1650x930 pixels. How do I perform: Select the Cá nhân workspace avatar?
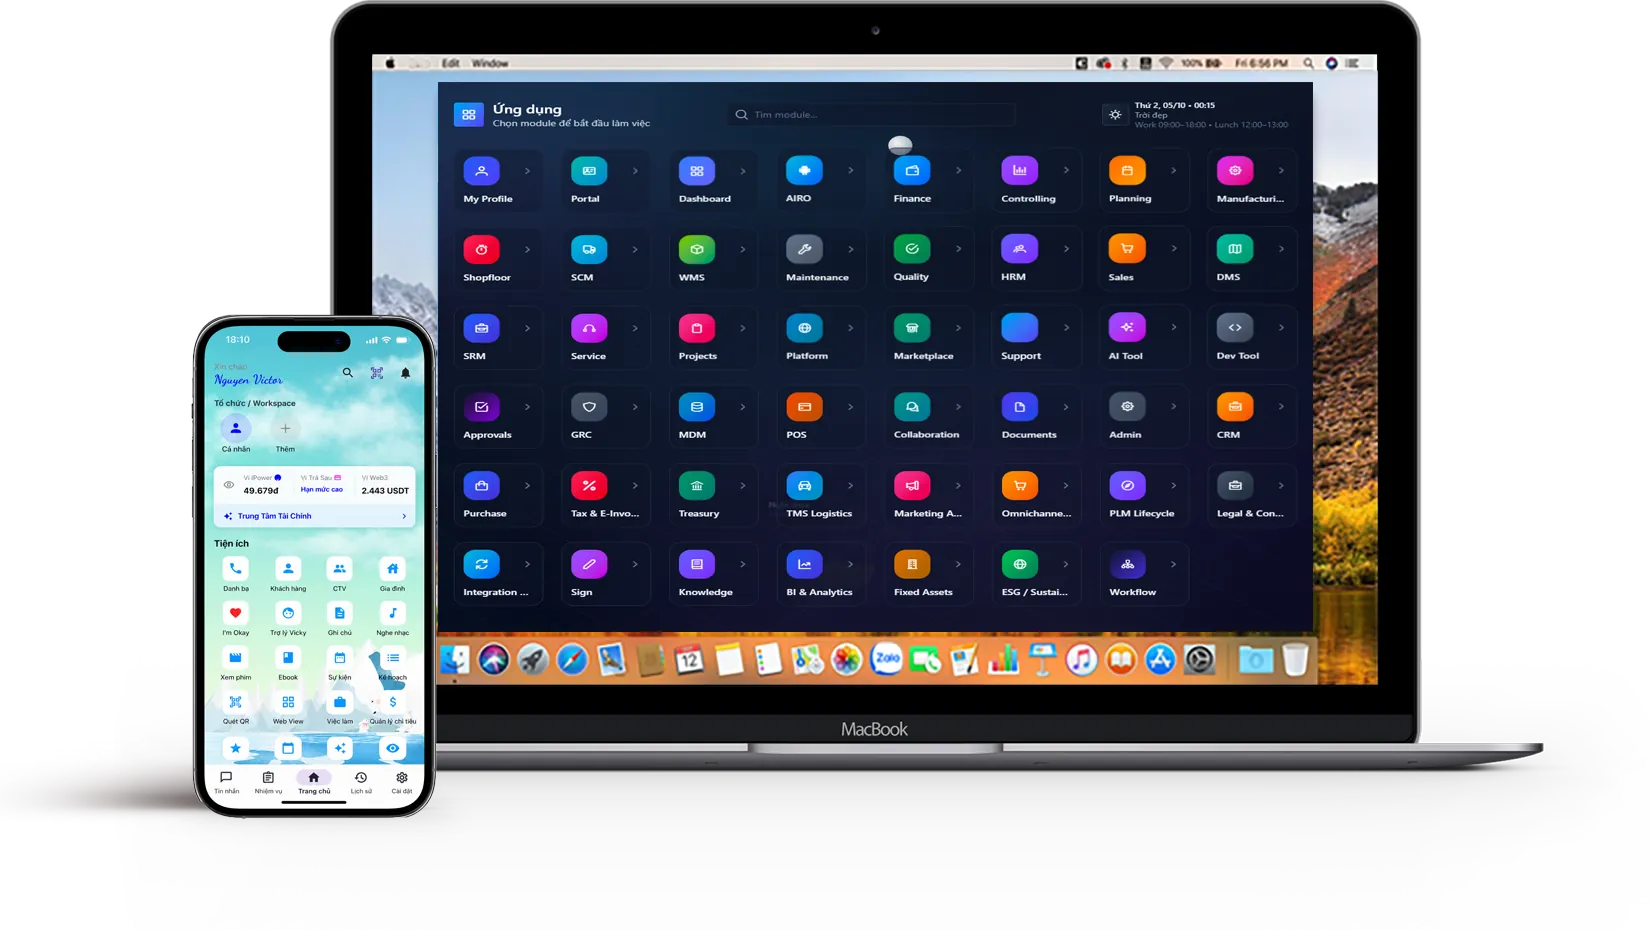(x=236, y=429)
